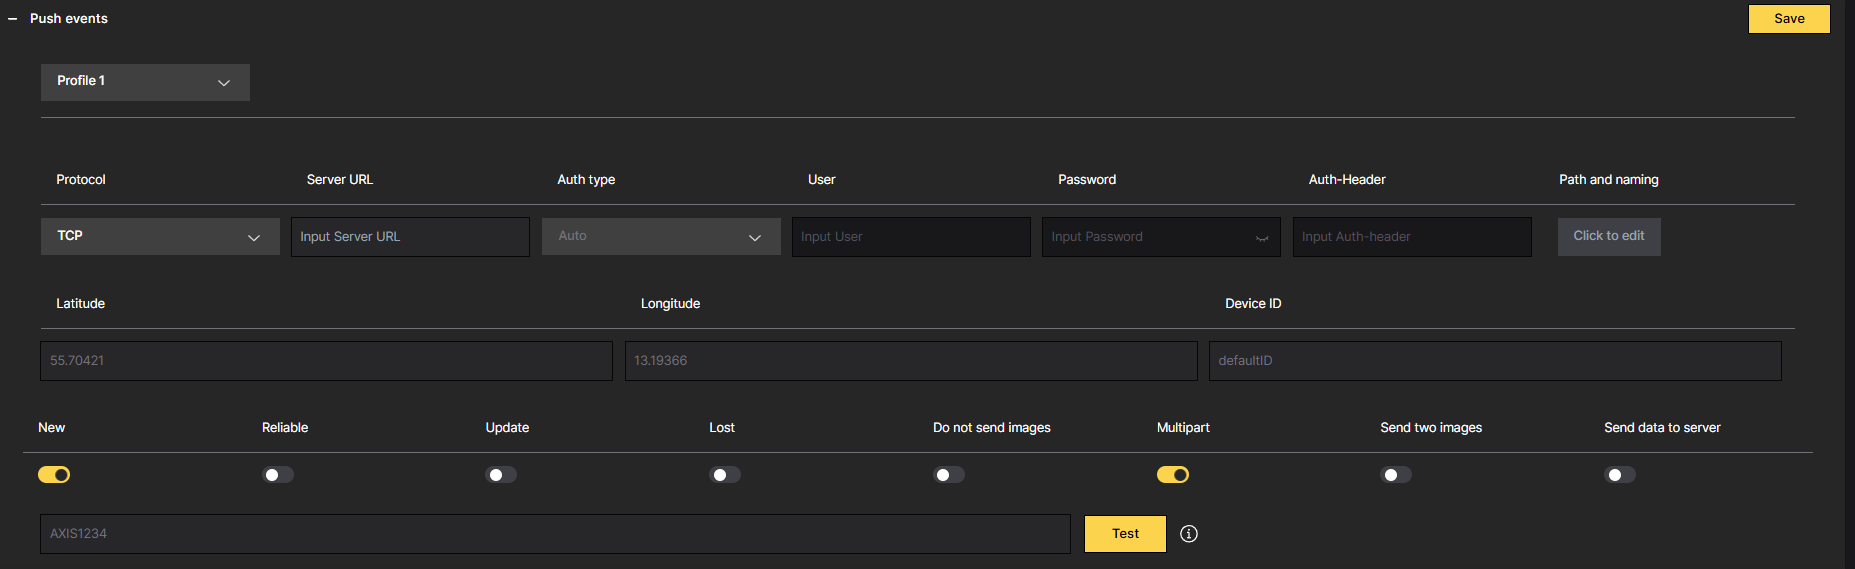This screenshot has height=569, width=1855.
Task: Enable the Reliable toggle
Action: [278, 475]
